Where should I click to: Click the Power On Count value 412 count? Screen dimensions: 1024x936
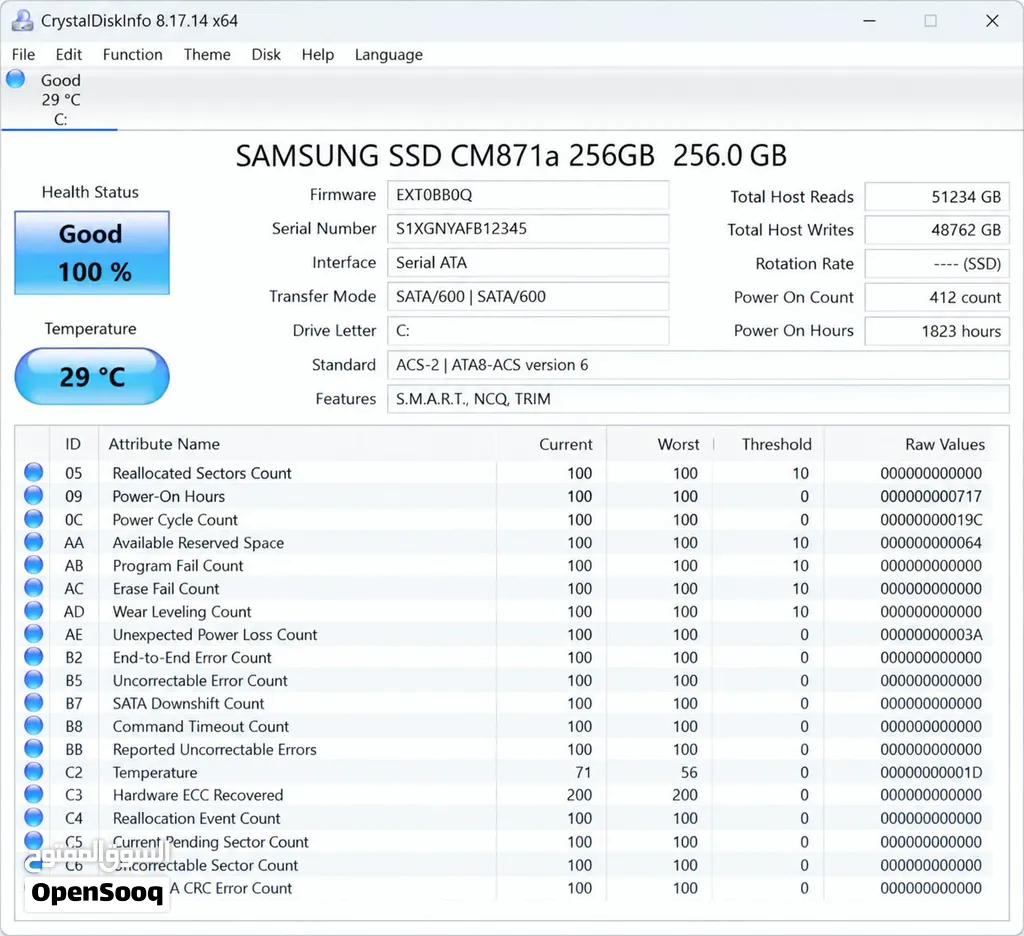pos(937,297)
